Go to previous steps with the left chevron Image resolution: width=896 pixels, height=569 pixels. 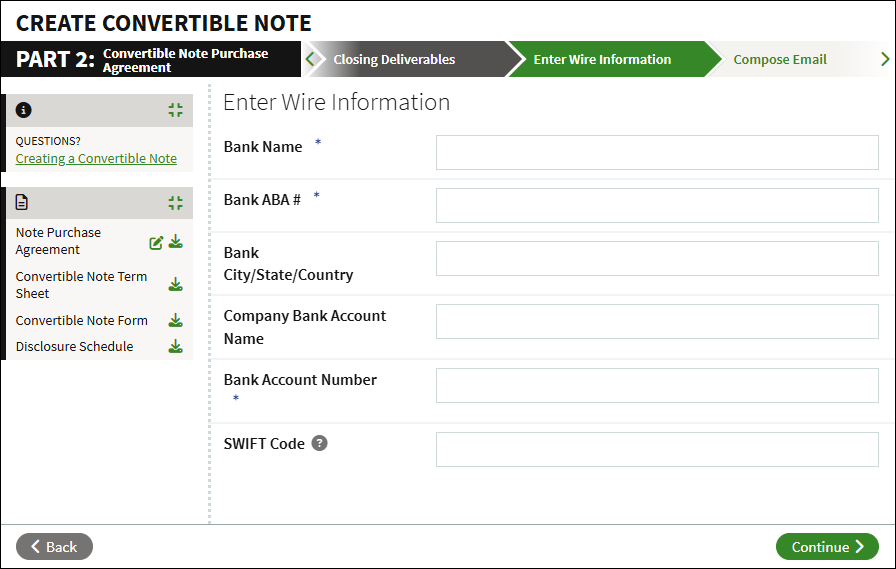click(x=310, y=59)
